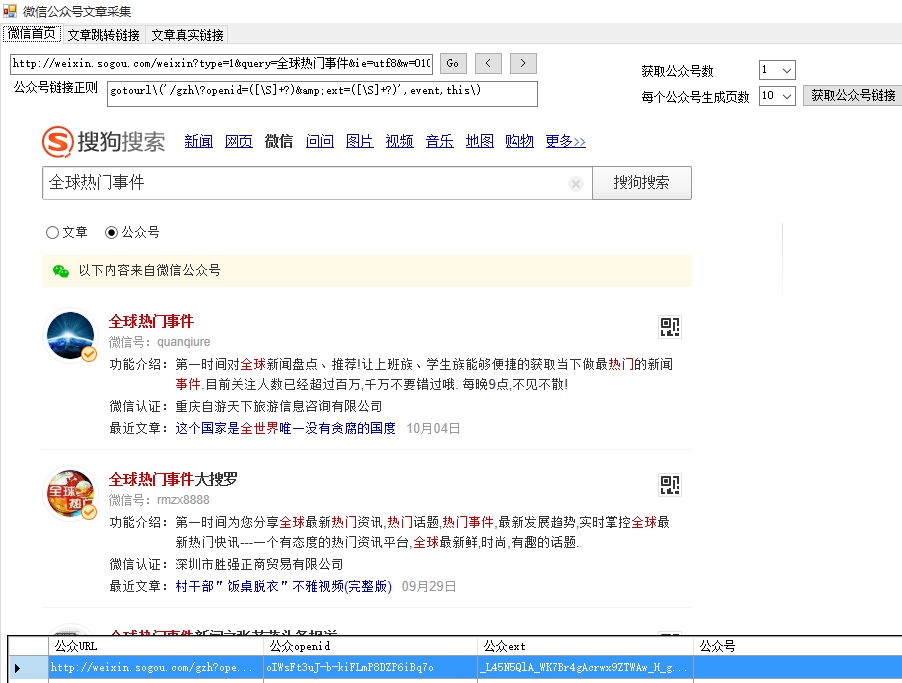Click the 公众URL column header
This screenshot has height=683, width=902.
point(156,646)
